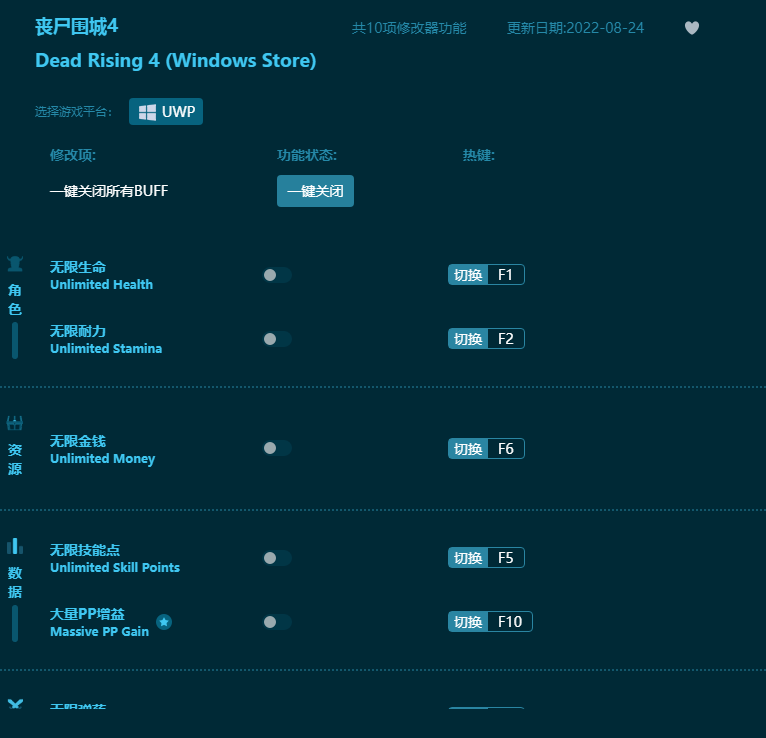Image resolution: width=766 pixels, height=738 pixels.
Task: Click the F5 hotkey switch button
Action: tap(486, 557)
